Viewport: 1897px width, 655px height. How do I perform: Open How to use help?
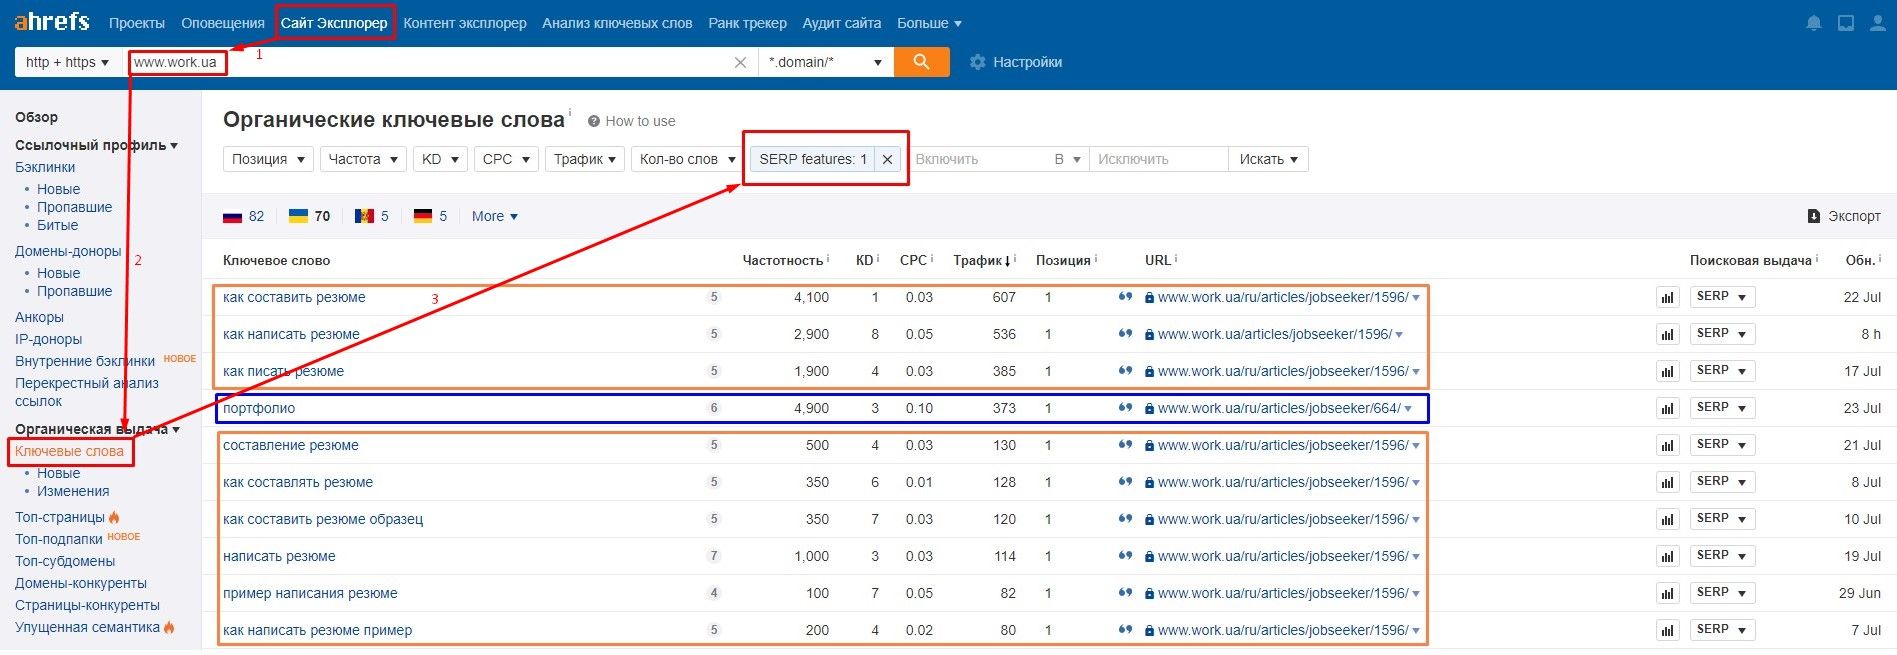click(631, 121)
